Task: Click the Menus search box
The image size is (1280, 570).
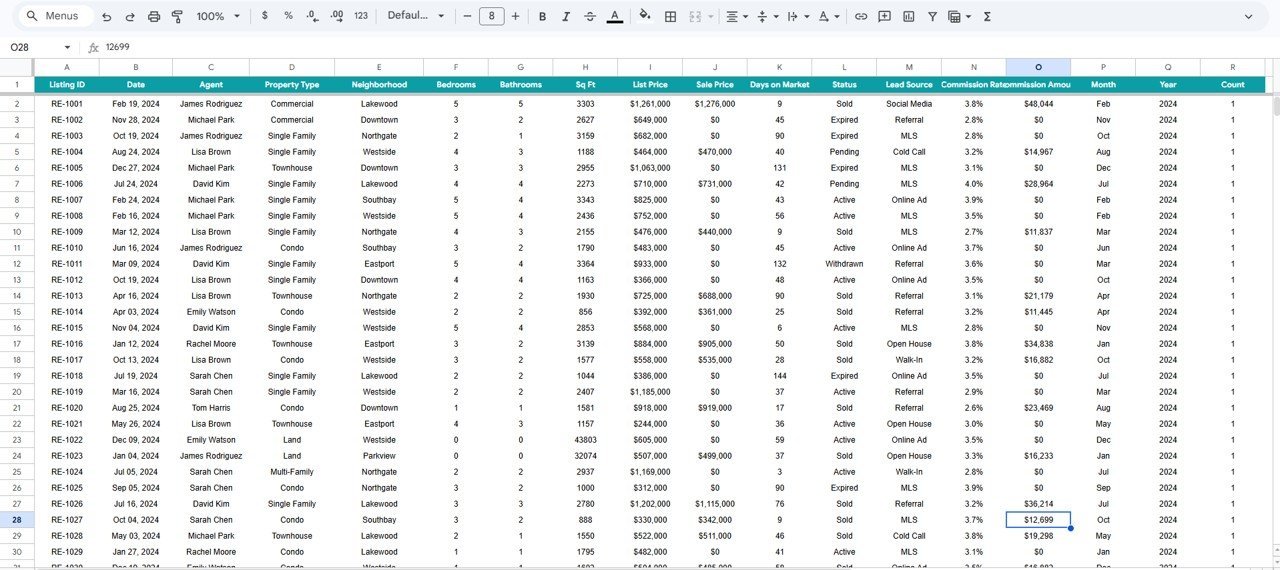Action: click(58, 17)
